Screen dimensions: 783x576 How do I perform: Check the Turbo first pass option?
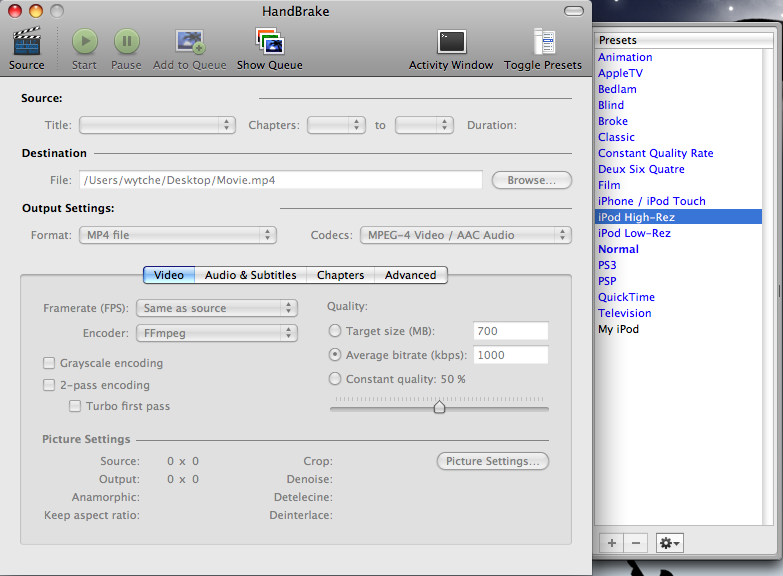pyautogui.click(x=75, y=406)
